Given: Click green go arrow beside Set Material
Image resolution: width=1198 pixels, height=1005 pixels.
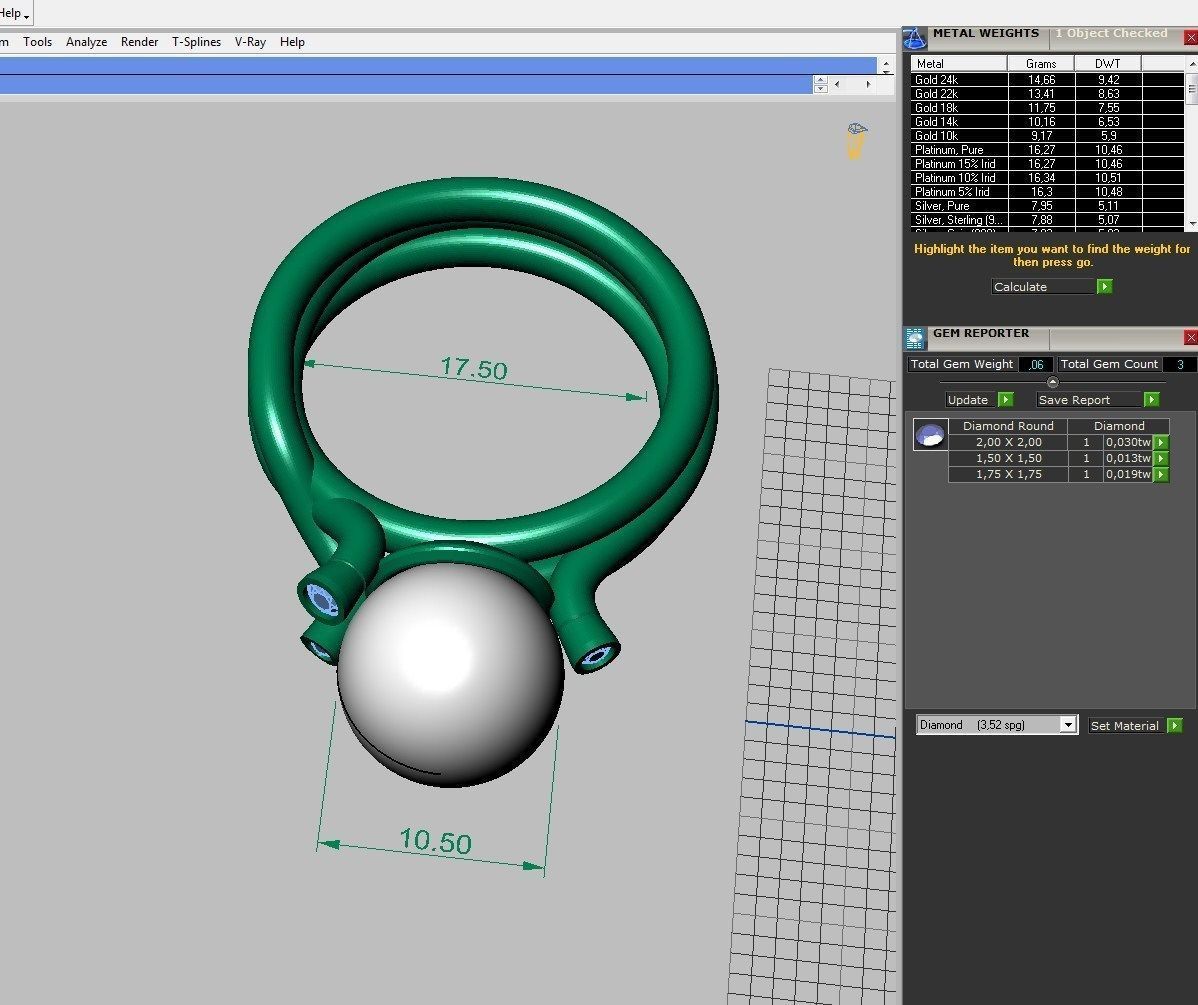Looking at the screenshot, I should (x=1175, y=725).
